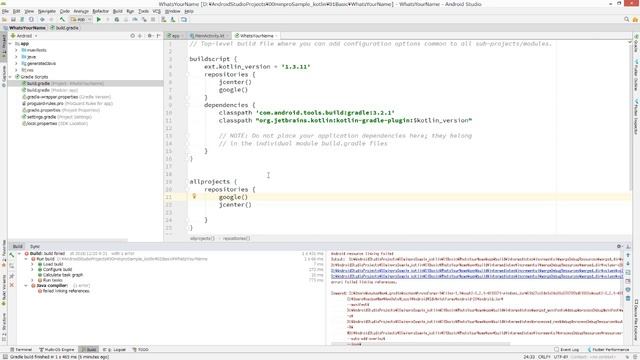Expand the Load build node
The width and height of the screenshot is (640, 360).
click(x=33, y=264)
